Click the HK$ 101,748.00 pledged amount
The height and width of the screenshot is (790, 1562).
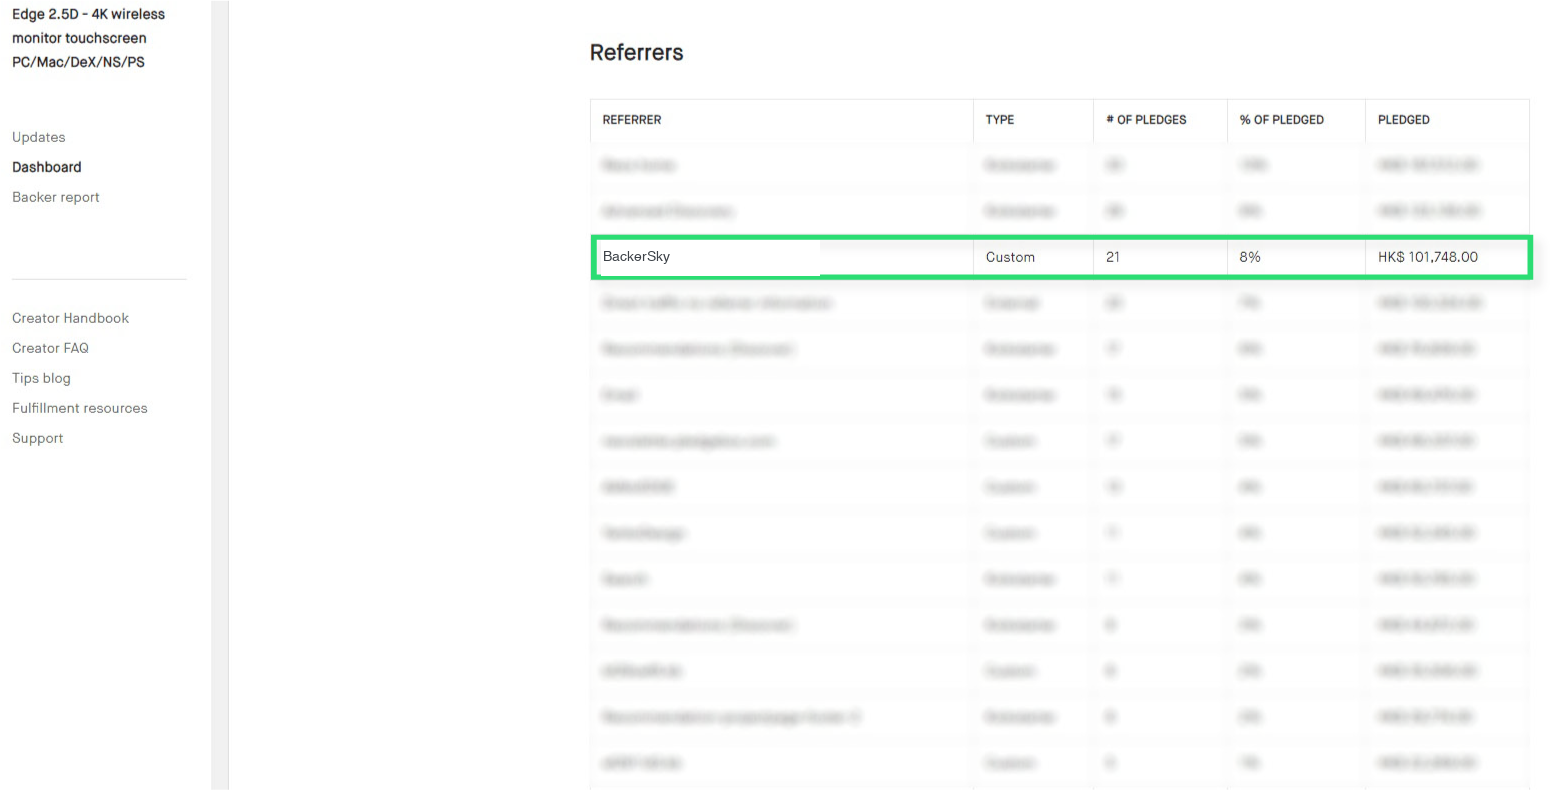[x=1428, y=257]
